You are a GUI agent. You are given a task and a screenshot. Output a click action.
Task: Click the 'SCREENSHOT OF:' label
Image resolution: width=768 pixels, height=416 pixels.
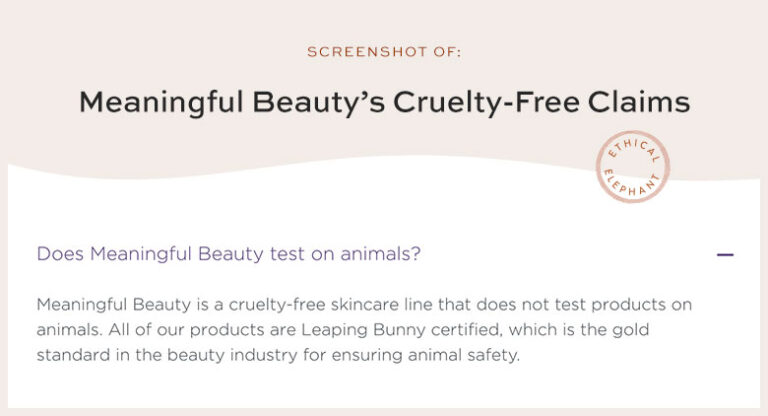pyautogui.click(x=384, y=51)
